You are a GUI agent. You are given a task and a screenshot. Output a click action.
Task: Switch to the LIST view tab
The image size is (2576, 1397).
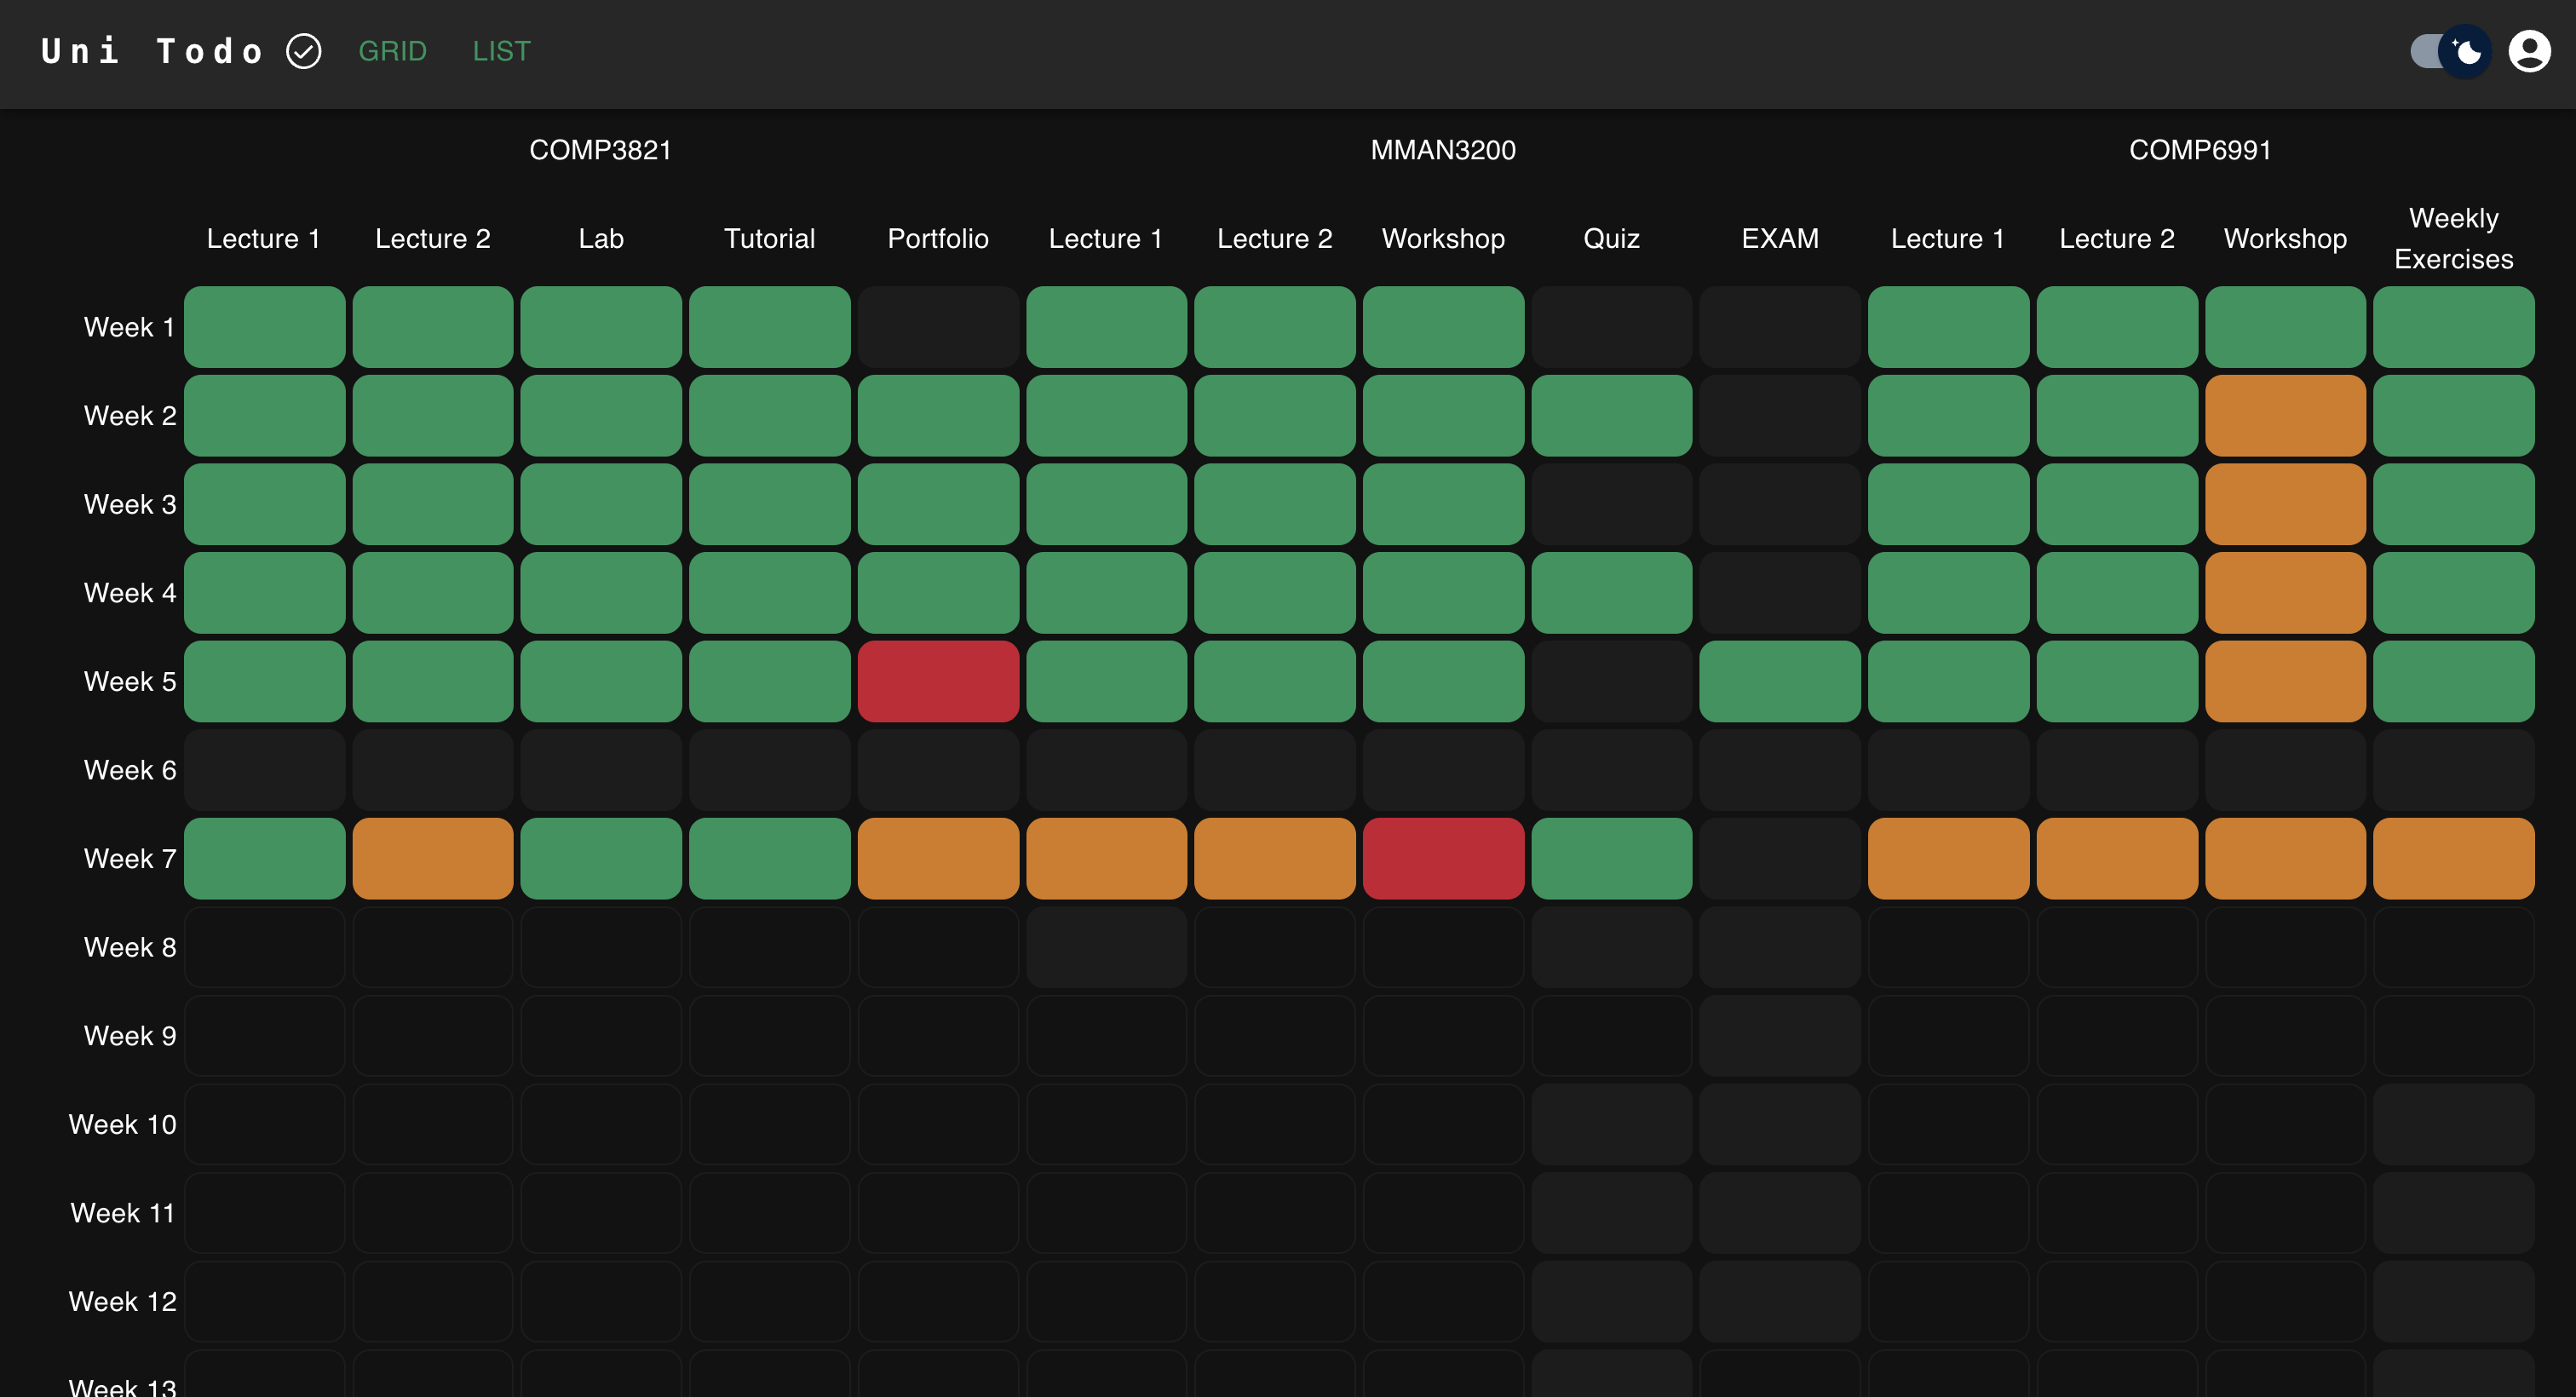501,51
